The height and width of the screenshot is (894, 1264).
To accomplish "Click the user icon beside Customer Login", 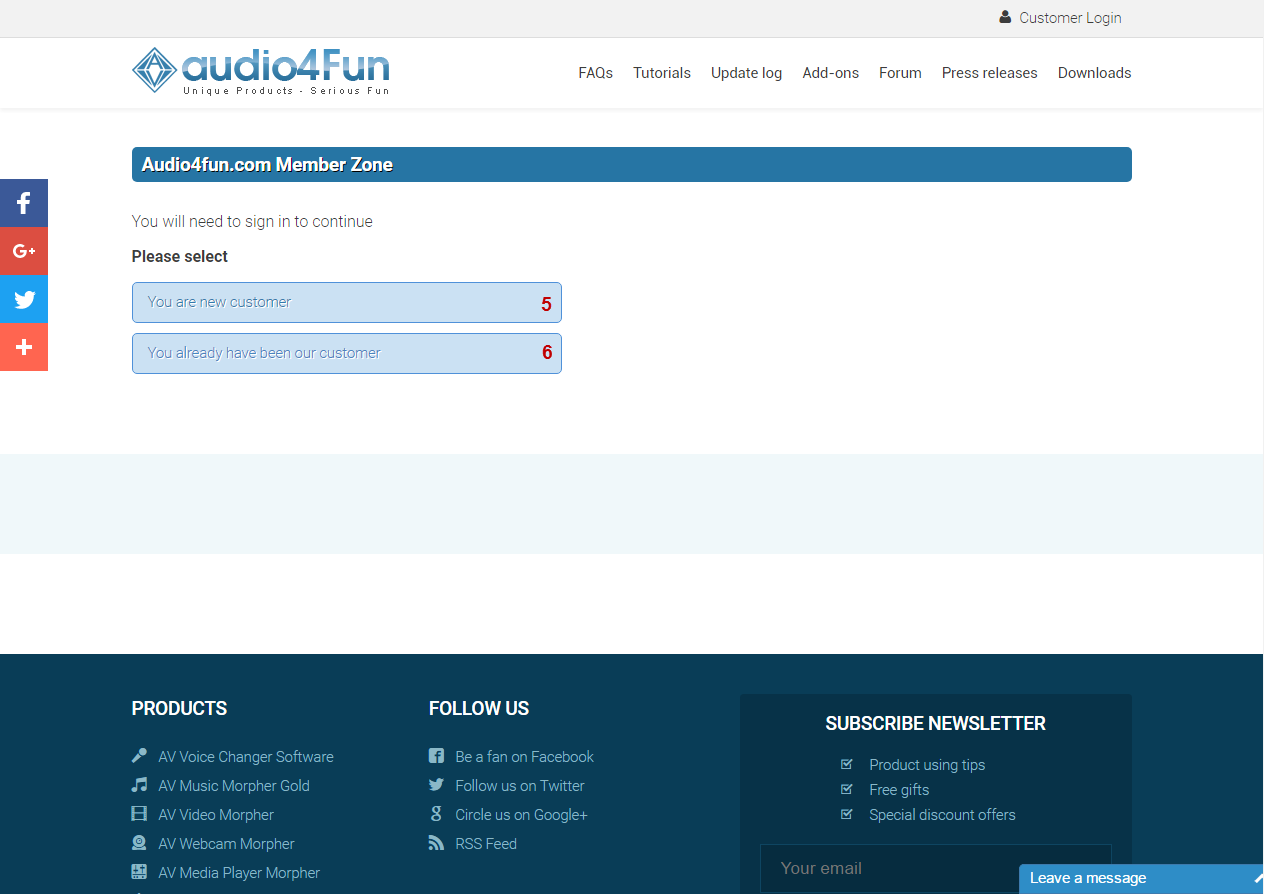I will coord(1005,17).
